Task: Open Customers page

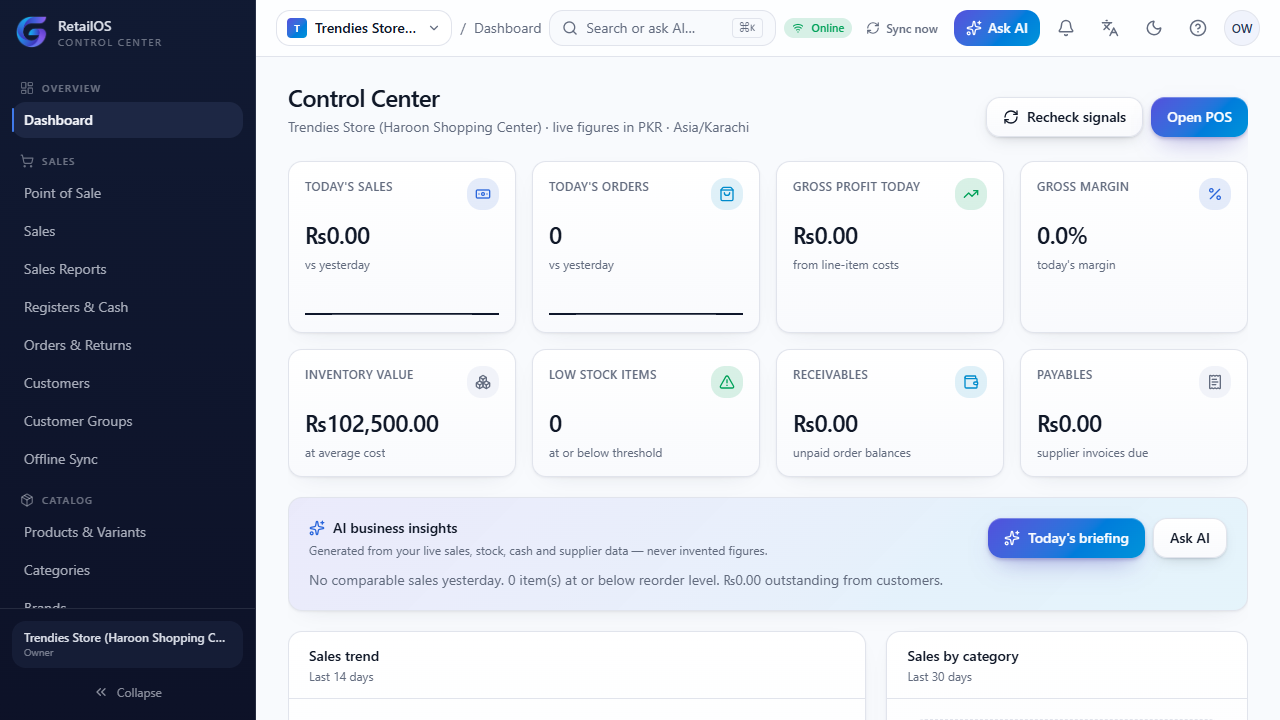Action: [127, 383]
